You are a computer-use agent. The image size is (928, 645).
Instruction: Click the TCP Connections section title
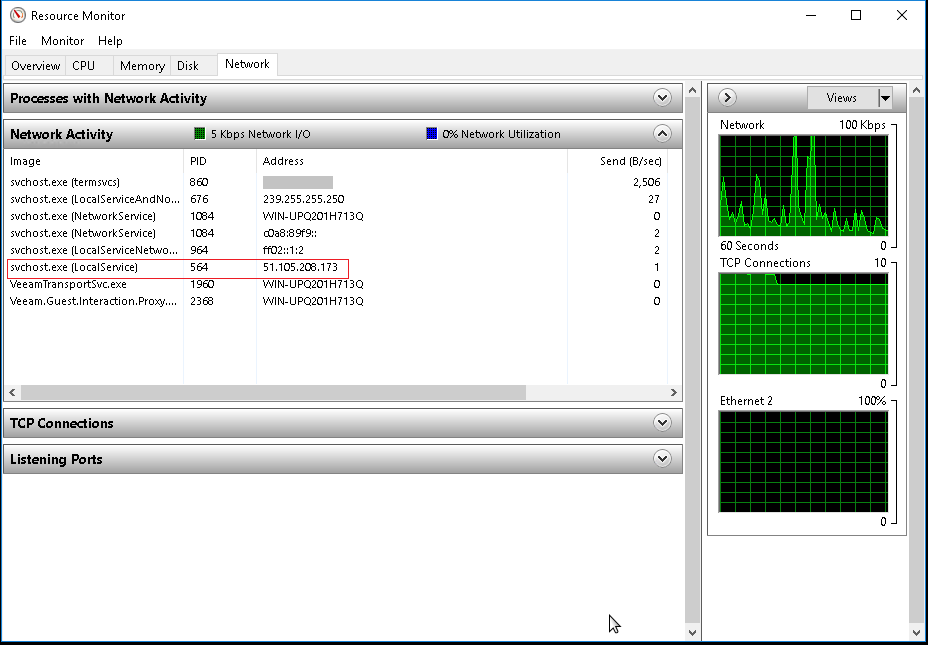[x=62, y=423]
